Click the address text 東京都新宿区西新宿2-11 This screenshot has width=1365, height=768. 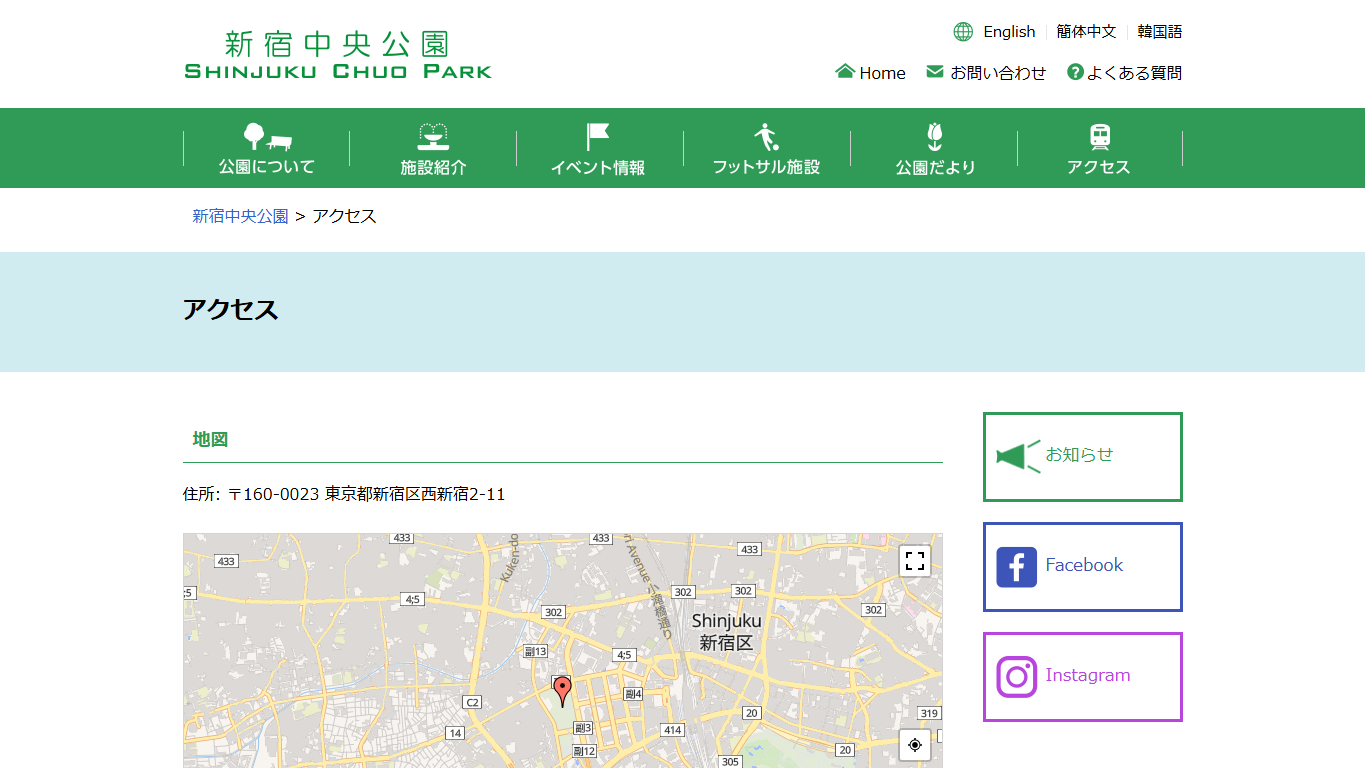pyautogui.click(x=415, y=494)
